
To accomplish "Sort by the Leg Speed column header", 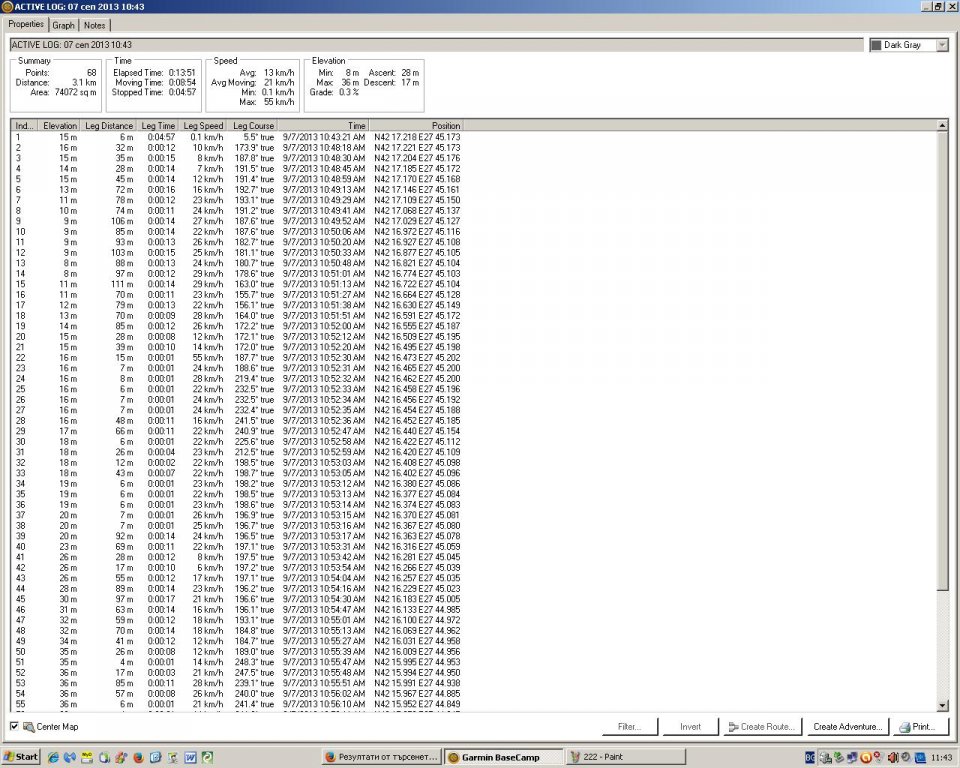I will pos(203,126).
